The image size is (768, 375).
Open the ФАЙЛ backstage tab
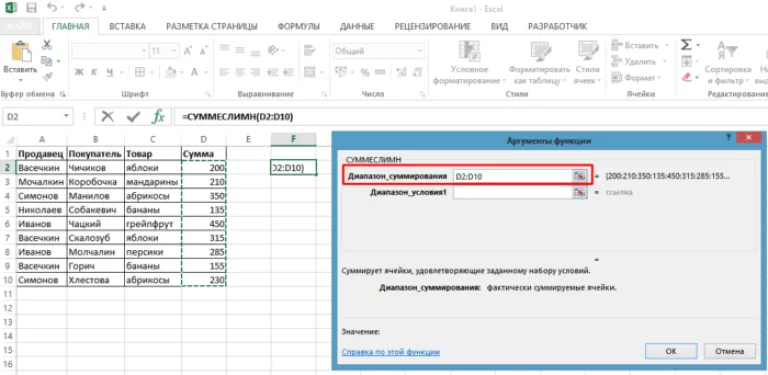click(20, 26)
